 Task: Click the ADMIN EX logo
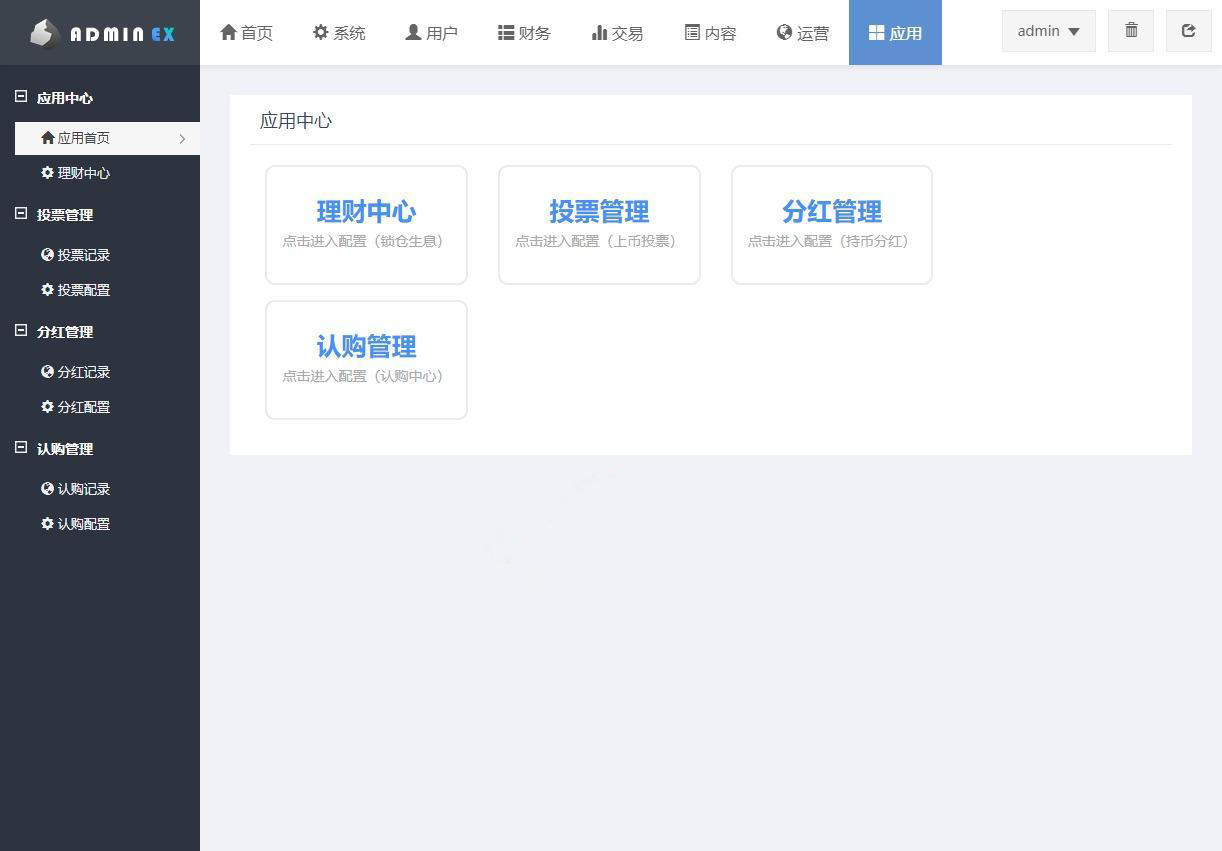[x=101, y=33]
